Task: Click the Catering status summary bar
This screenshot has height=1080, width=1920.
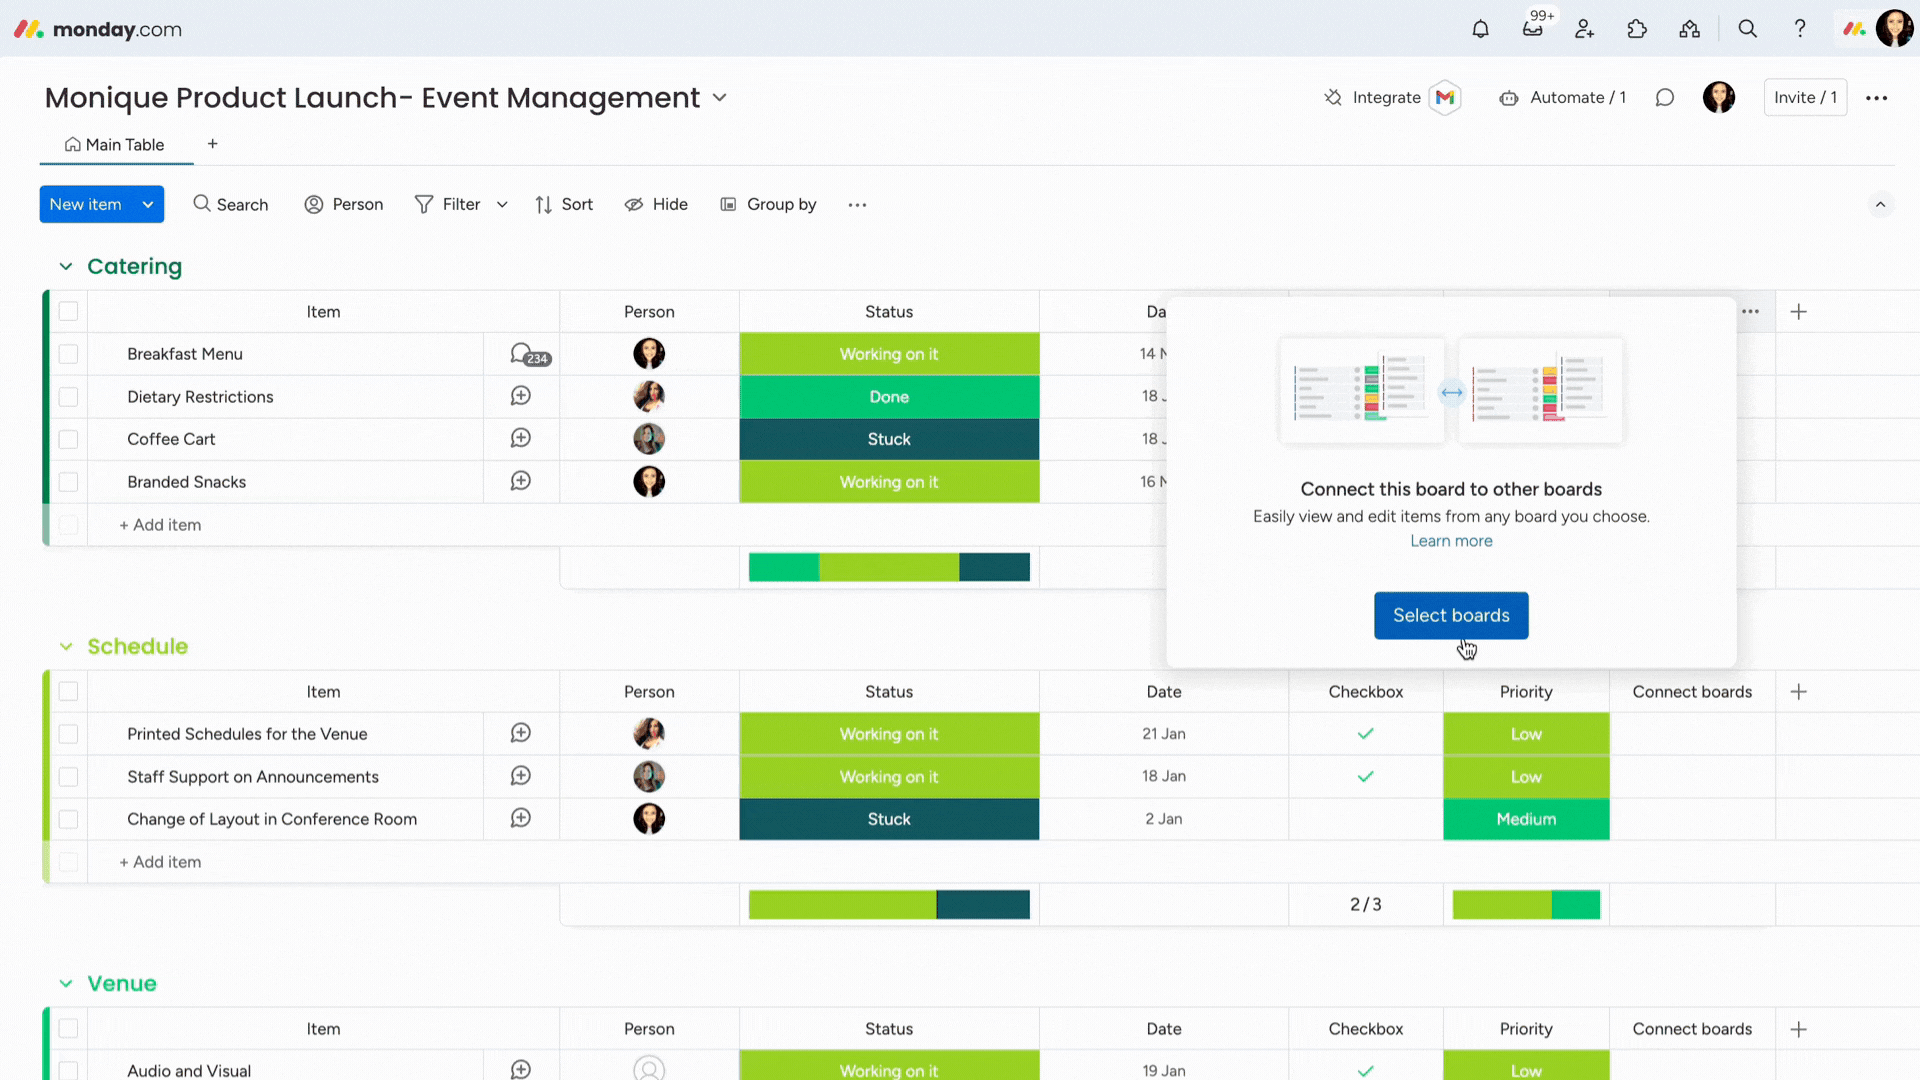Action: click(889, 567)
